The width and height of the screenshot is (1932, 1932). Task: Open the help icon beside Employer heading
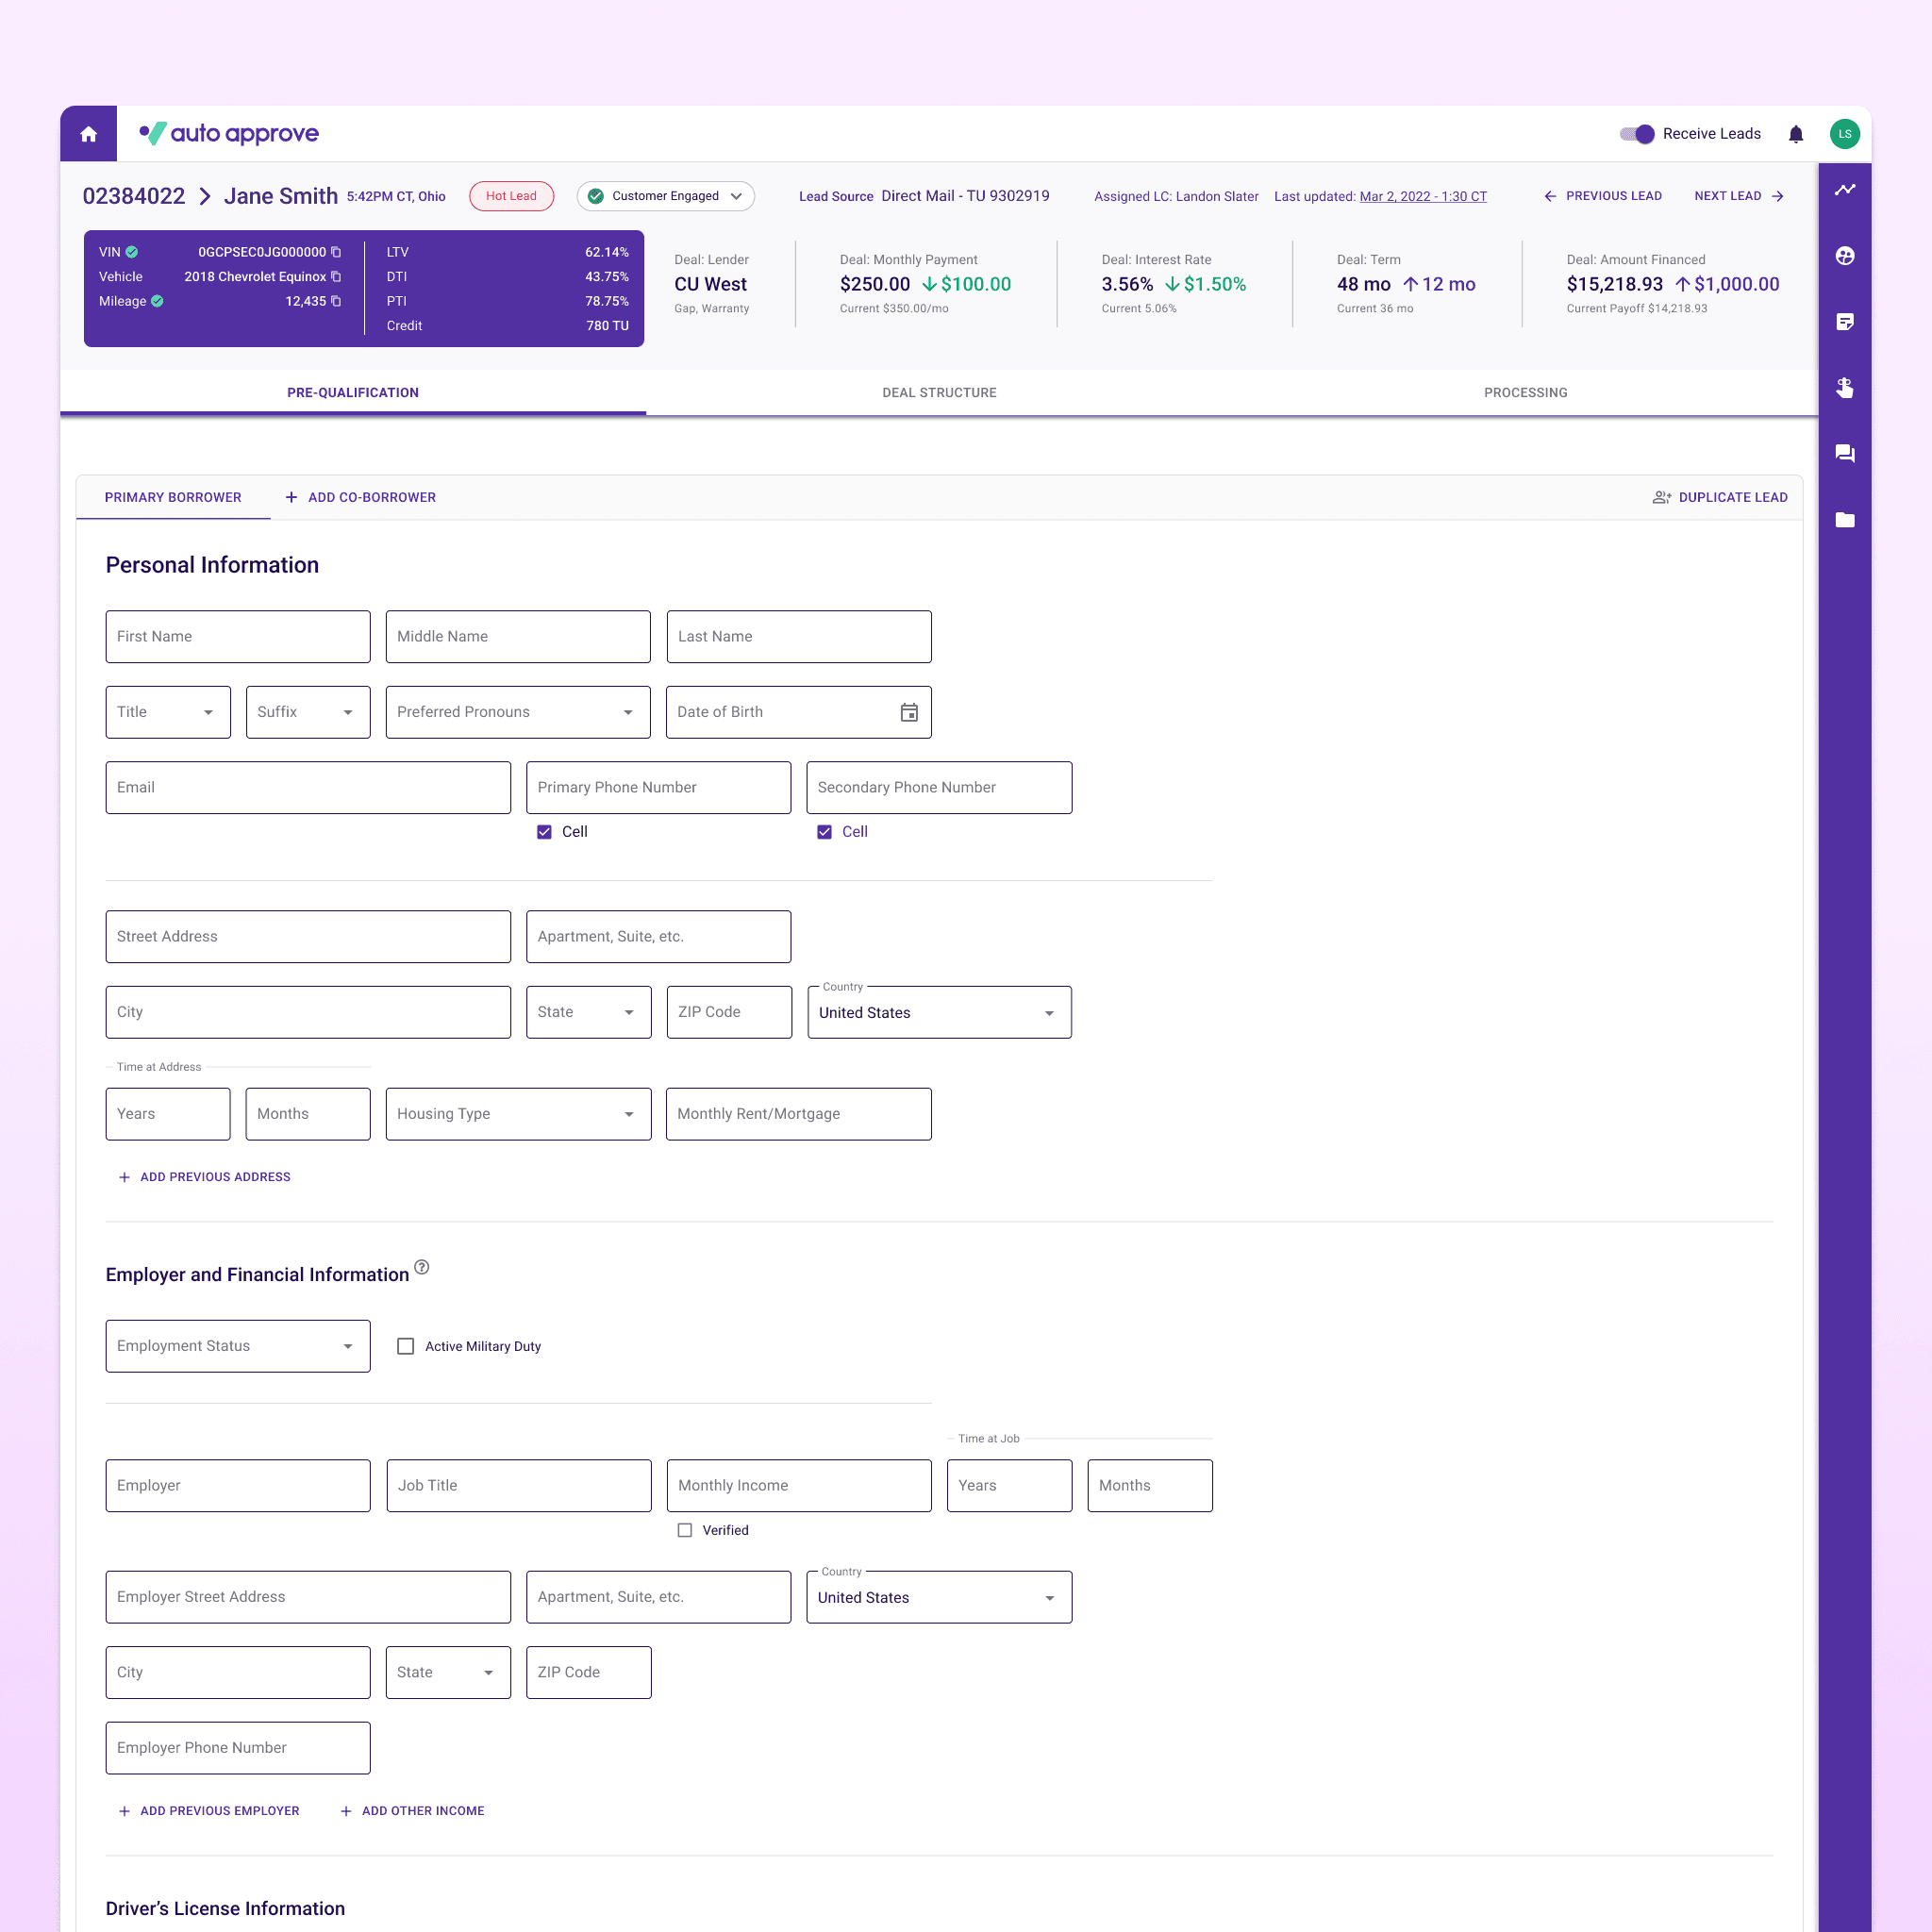tap(422, 1267)
